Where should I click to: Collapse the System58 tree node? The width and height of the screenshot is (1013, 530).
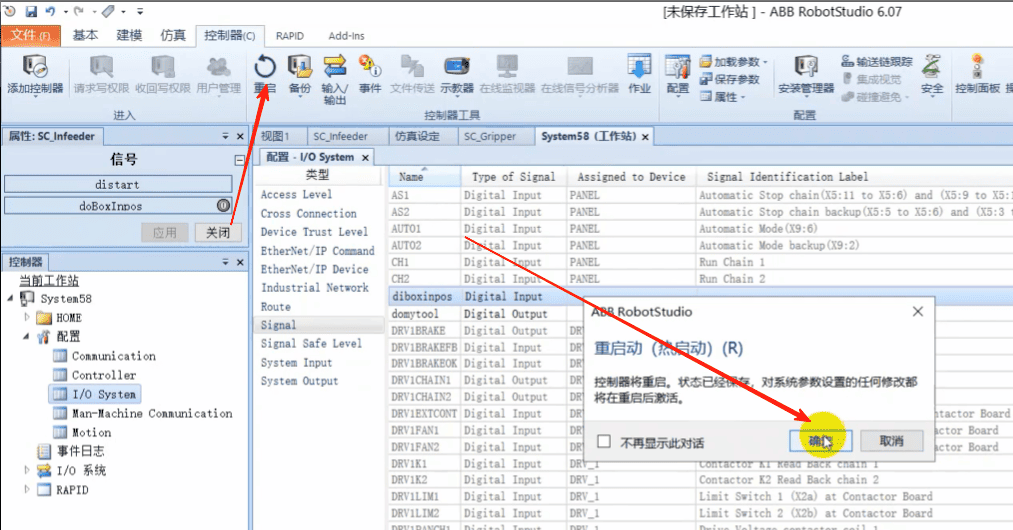tap(10, 299)
